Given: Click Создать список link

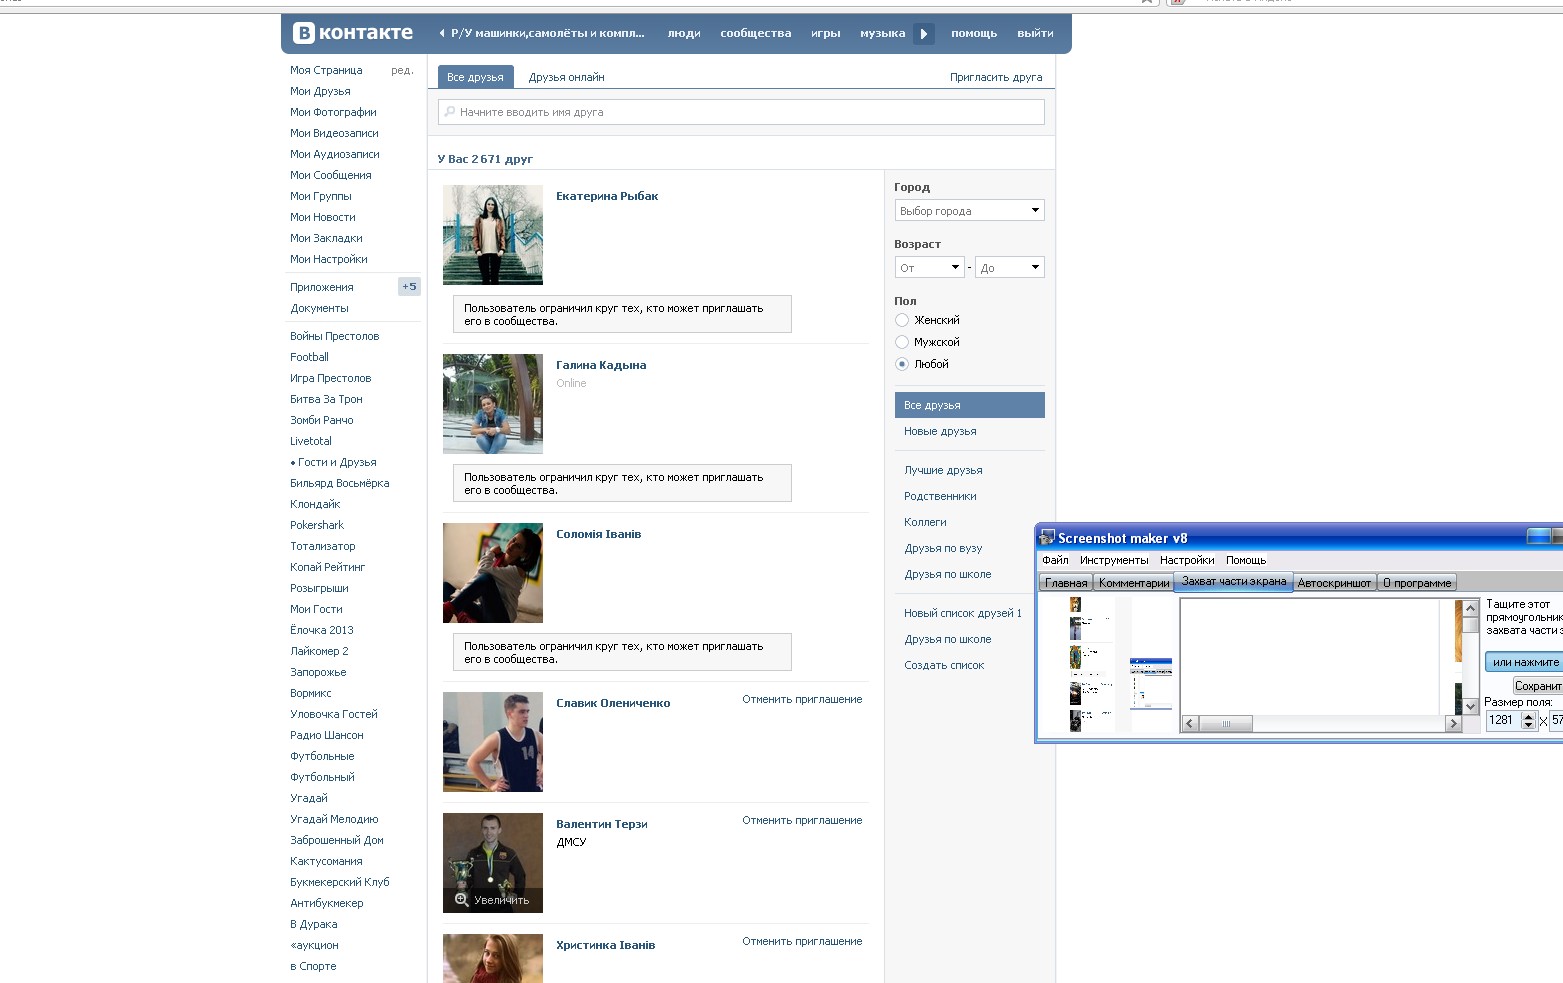Looking at the screenshot, I should click(x=944, y=665).
